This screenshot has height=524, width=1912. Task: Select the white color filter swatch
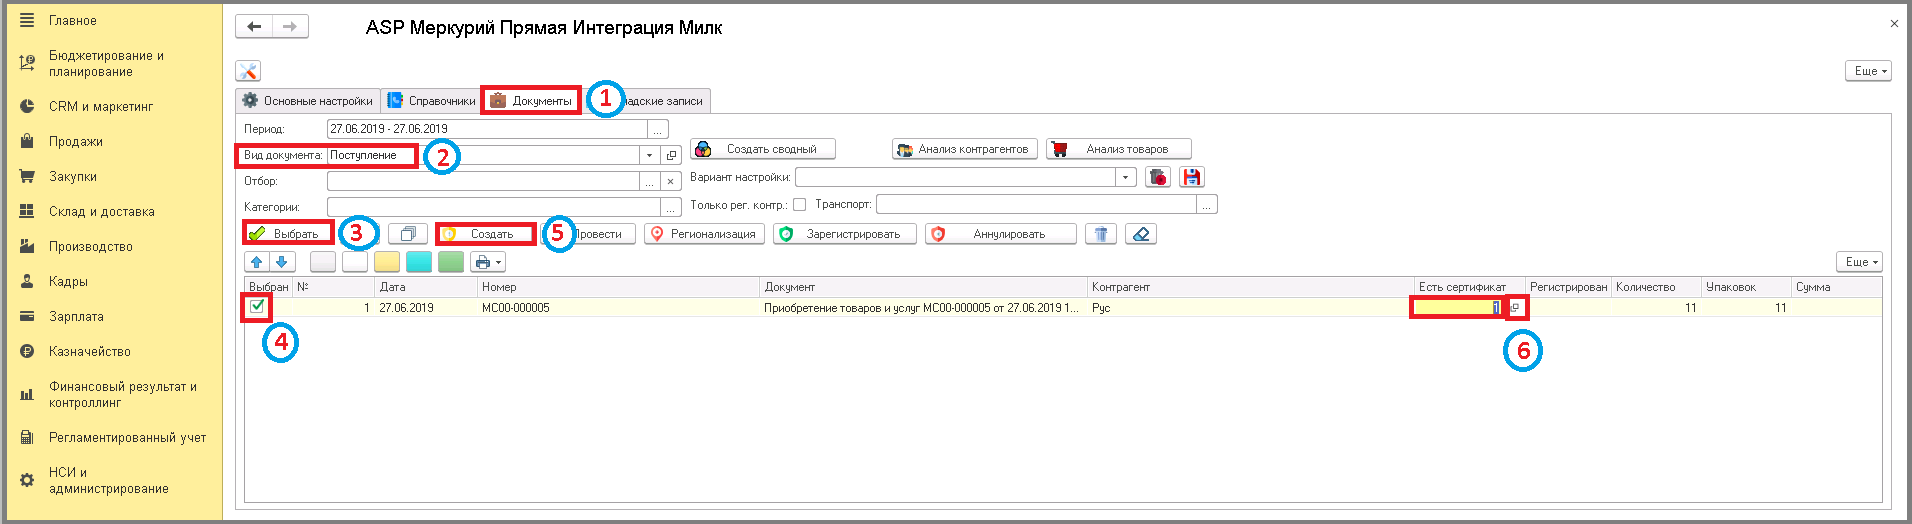[355, 262]
